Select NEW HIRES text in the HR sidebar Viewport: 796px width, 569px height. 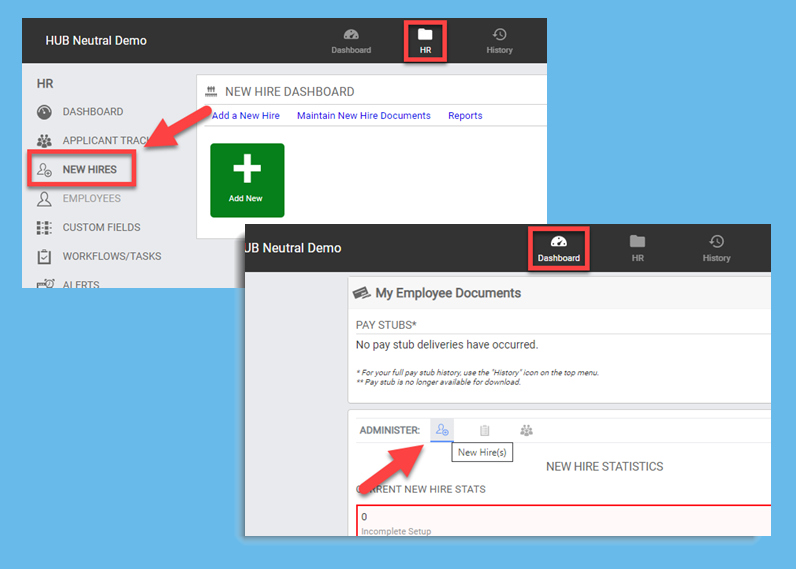coord(90,170)
